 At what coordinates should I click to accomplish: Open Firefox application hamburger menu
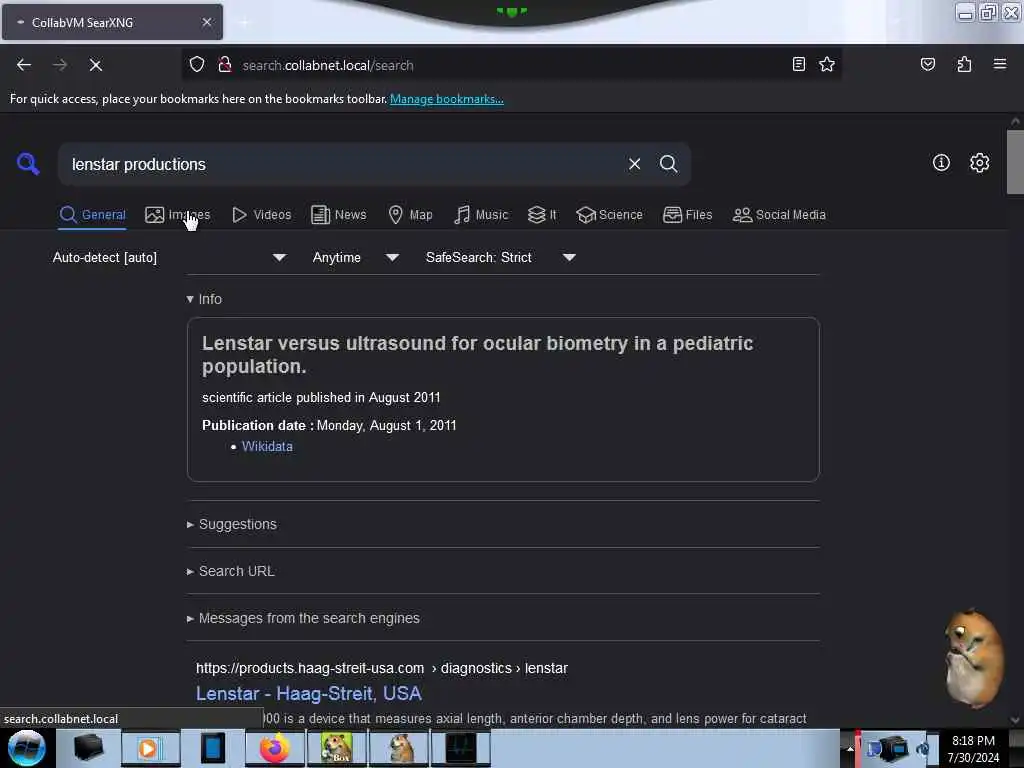click(999, 64)
